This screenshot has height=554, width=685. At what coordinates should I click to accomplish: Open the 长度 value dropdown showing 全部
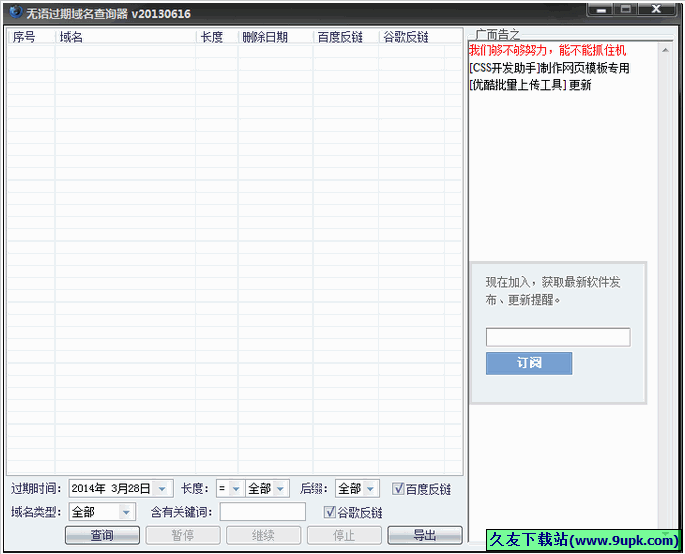[280, 489]
